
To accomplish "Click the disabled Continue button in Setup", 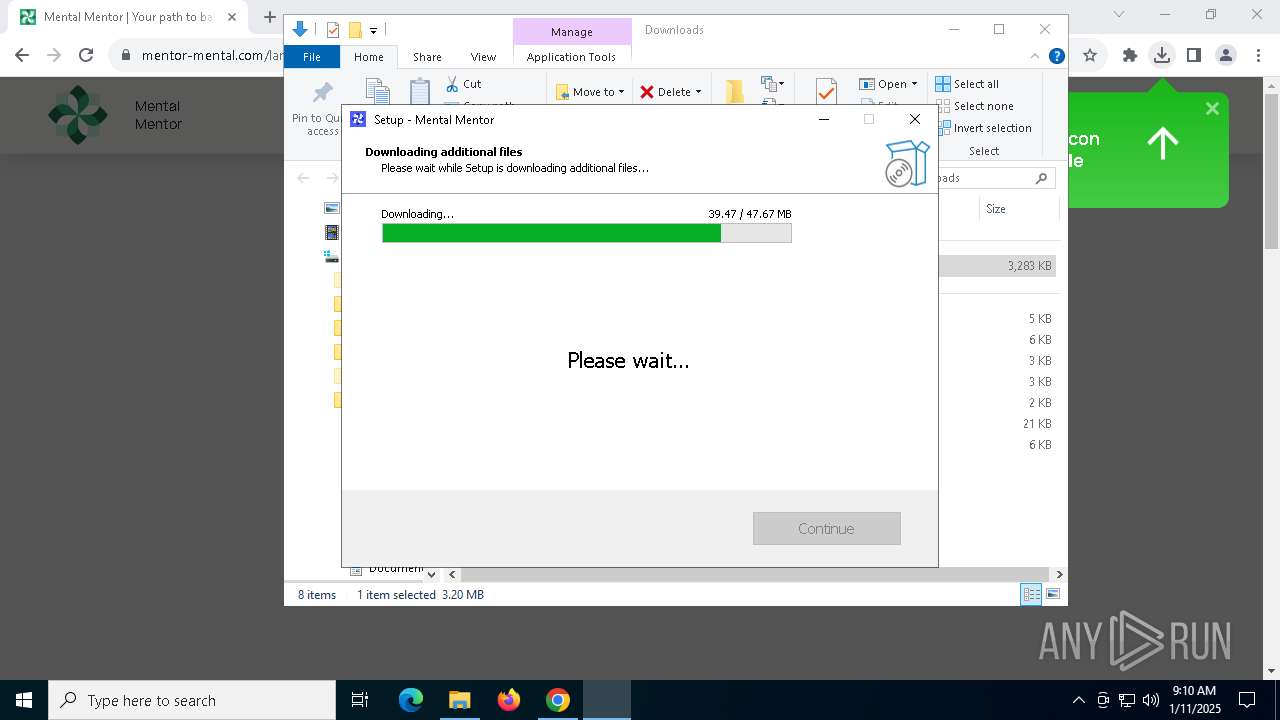I will (x=826, y=528).
